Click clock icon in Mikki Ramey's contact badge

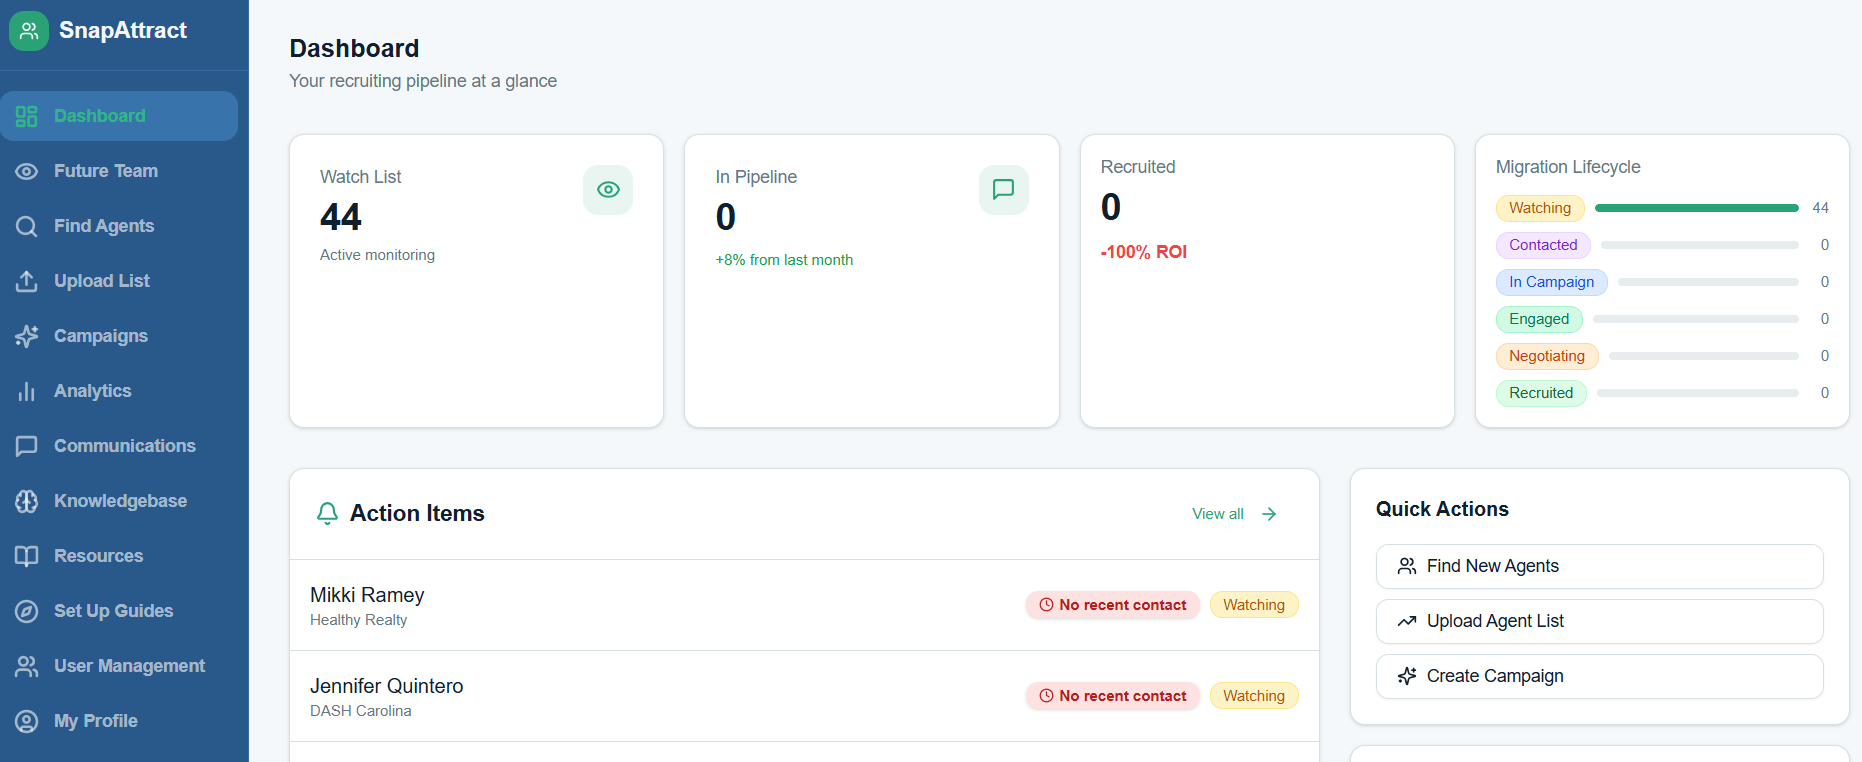click(1046, 605)
